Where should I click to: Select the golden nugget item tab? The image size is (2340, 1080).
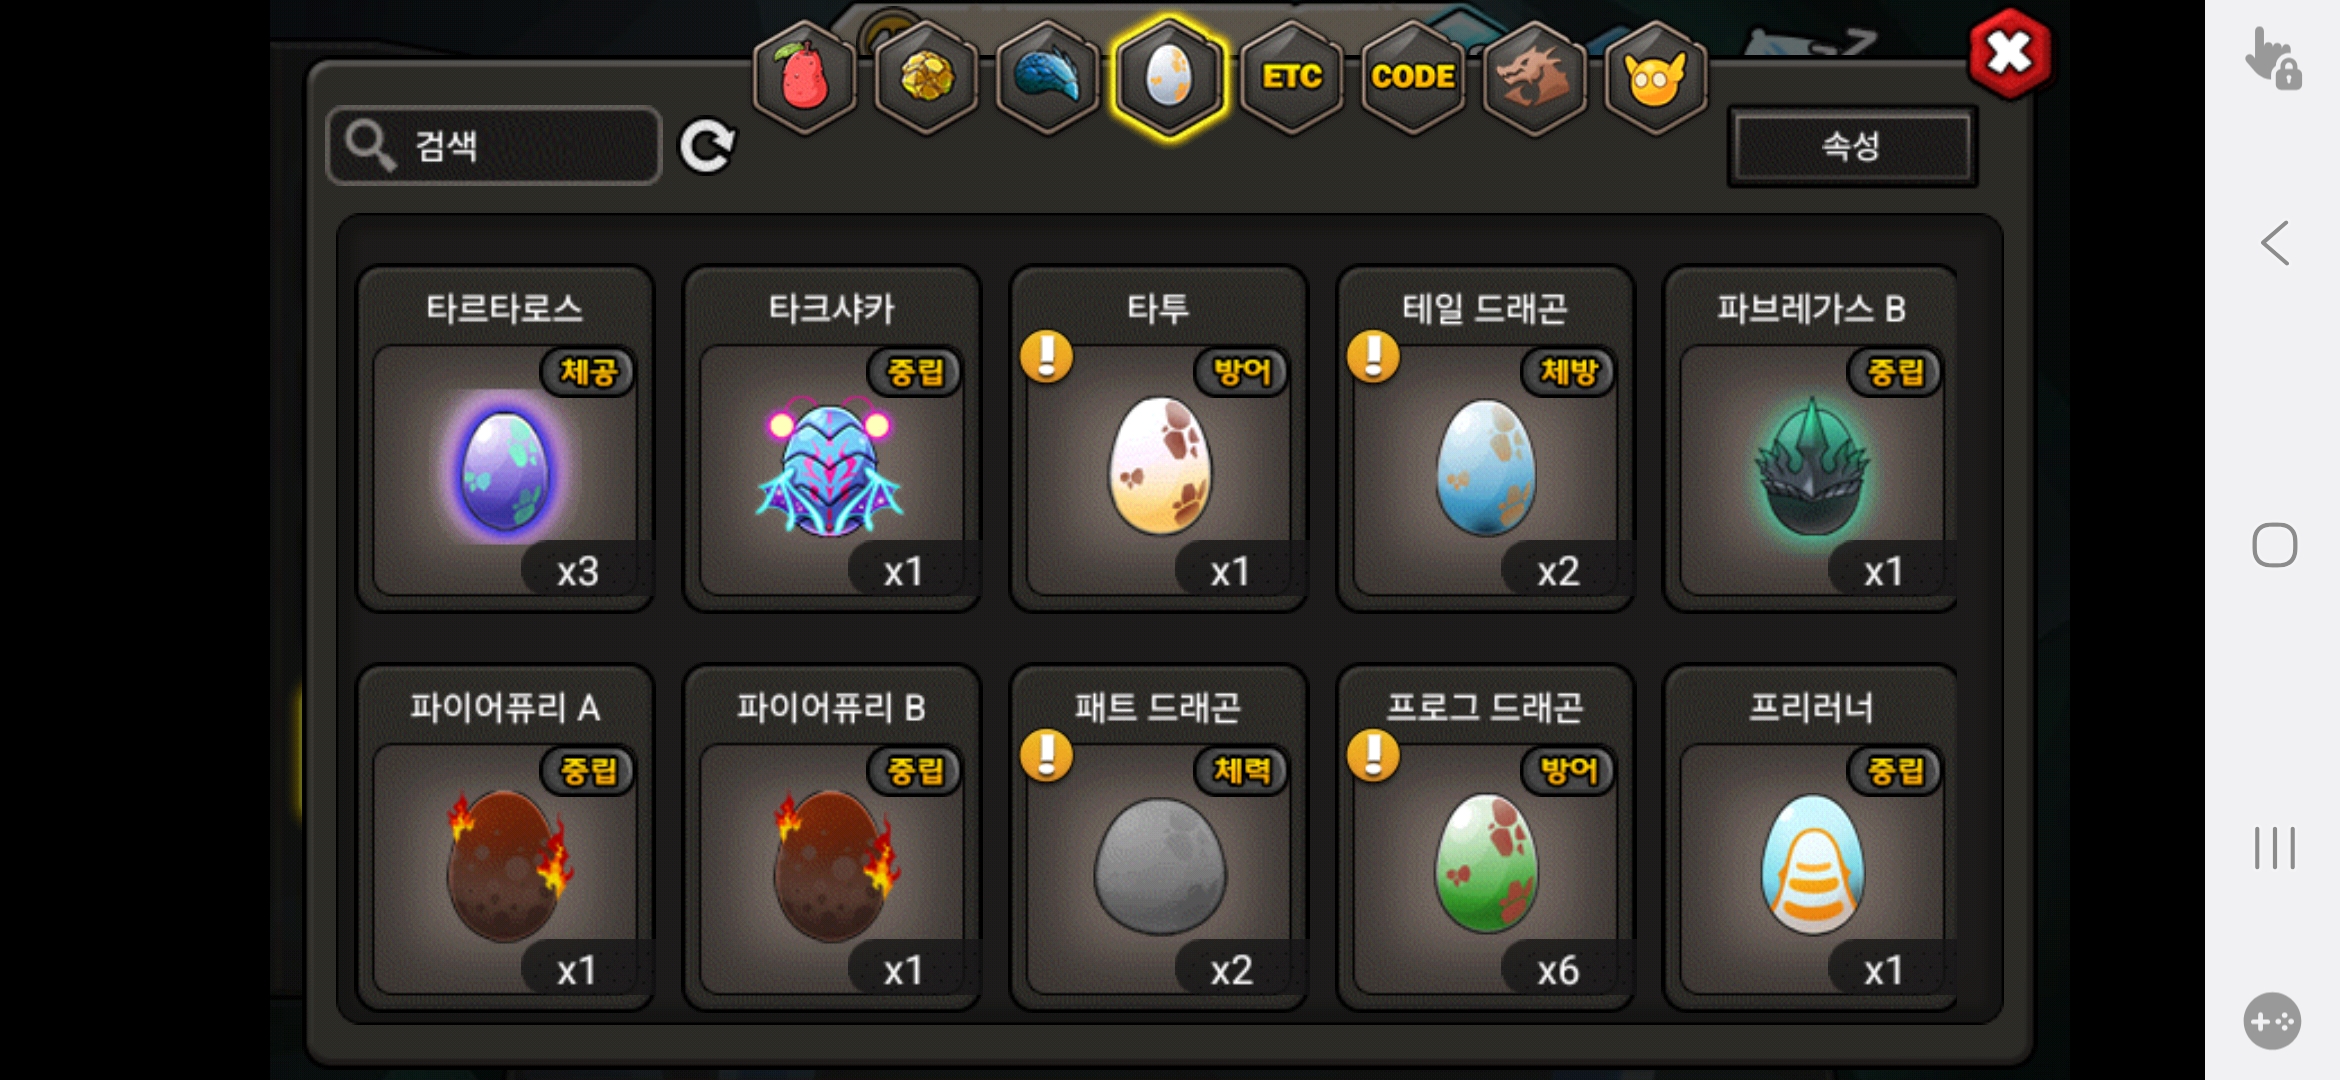(x=927, y=77)
